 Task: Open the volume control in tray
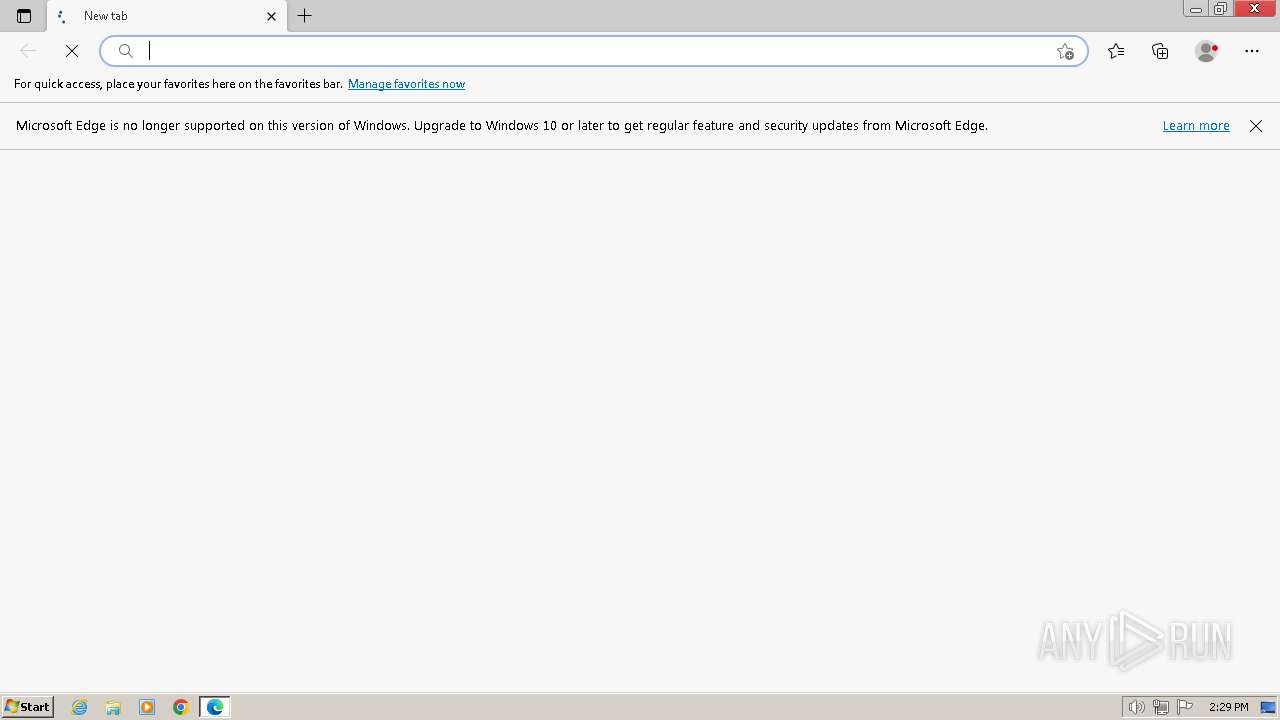pyautogui.click(x=1136, y=707)
